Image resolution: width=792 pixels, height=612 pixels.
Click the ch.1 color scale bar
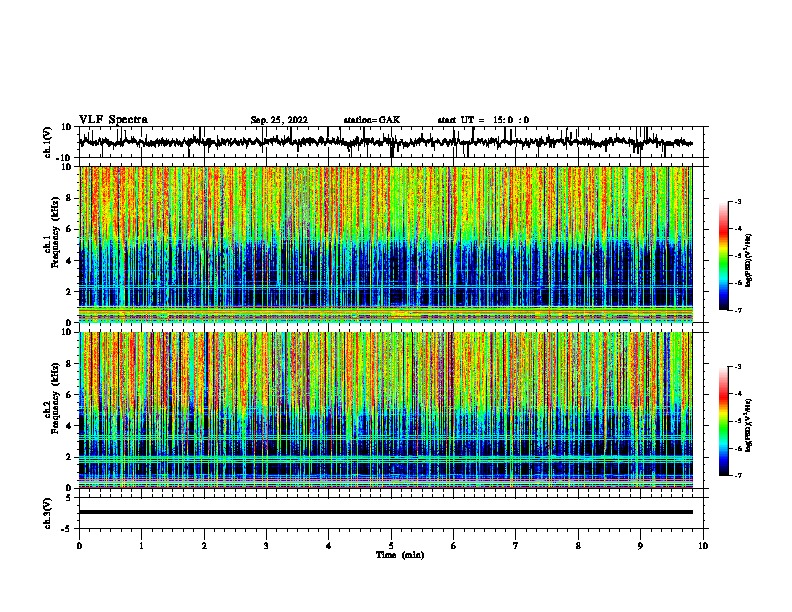pyautogui.click(x=724, y=256)
